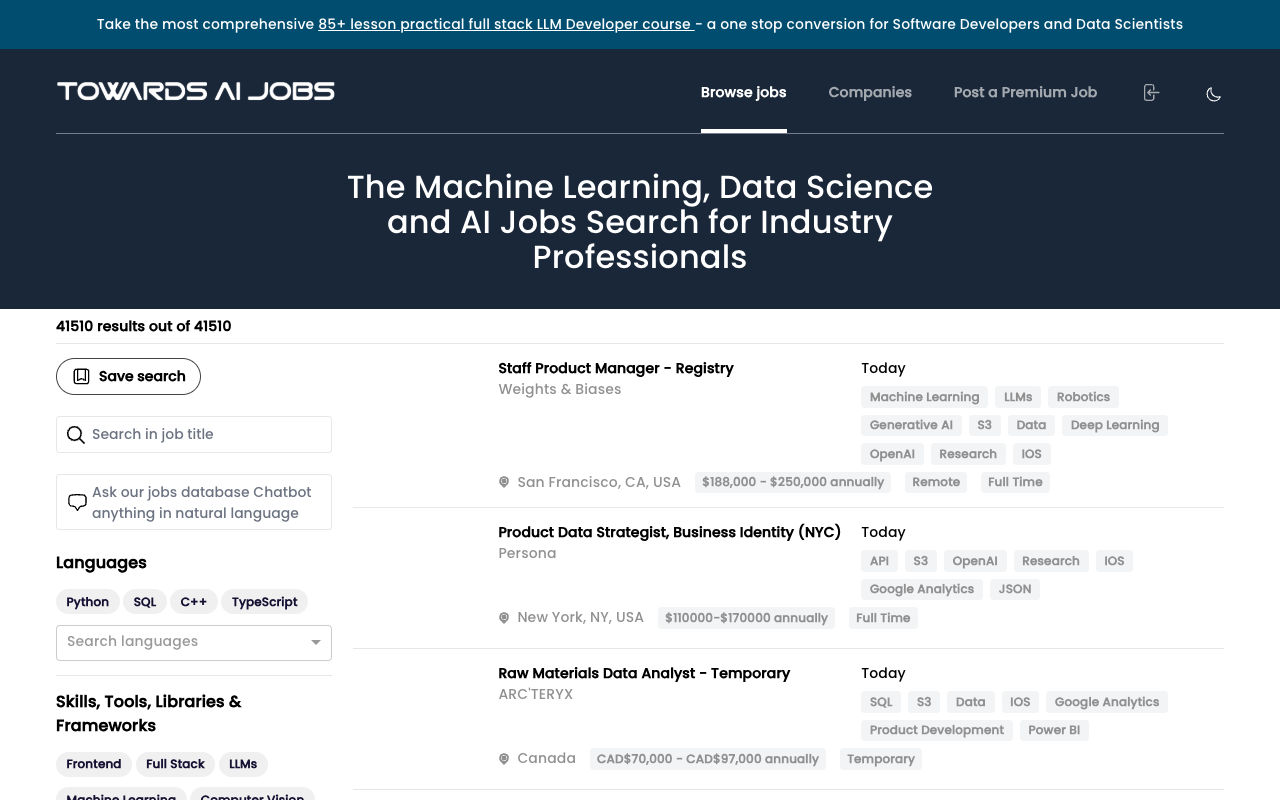Click the Remote tag on the first job
The width and height of the screenshot is (1280, 800).
(x=936, y=482)
